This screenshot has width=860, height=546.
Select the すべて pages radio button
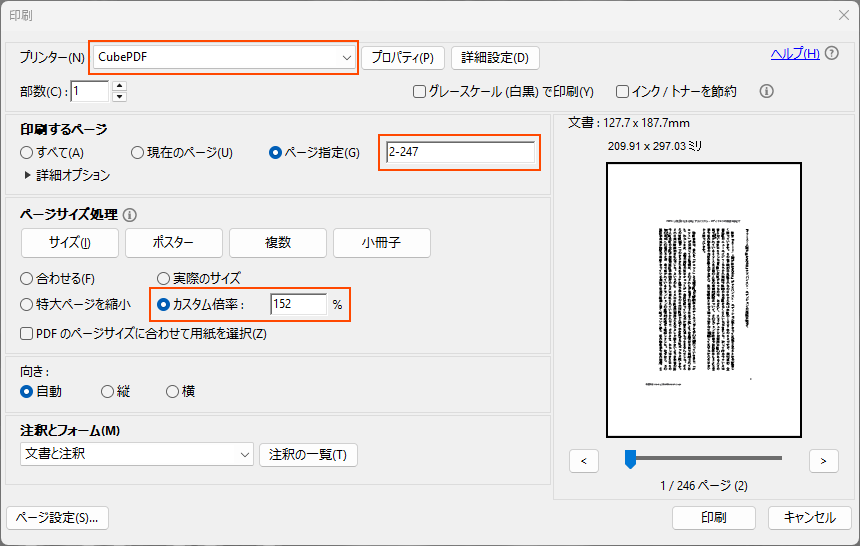(27, 153)
